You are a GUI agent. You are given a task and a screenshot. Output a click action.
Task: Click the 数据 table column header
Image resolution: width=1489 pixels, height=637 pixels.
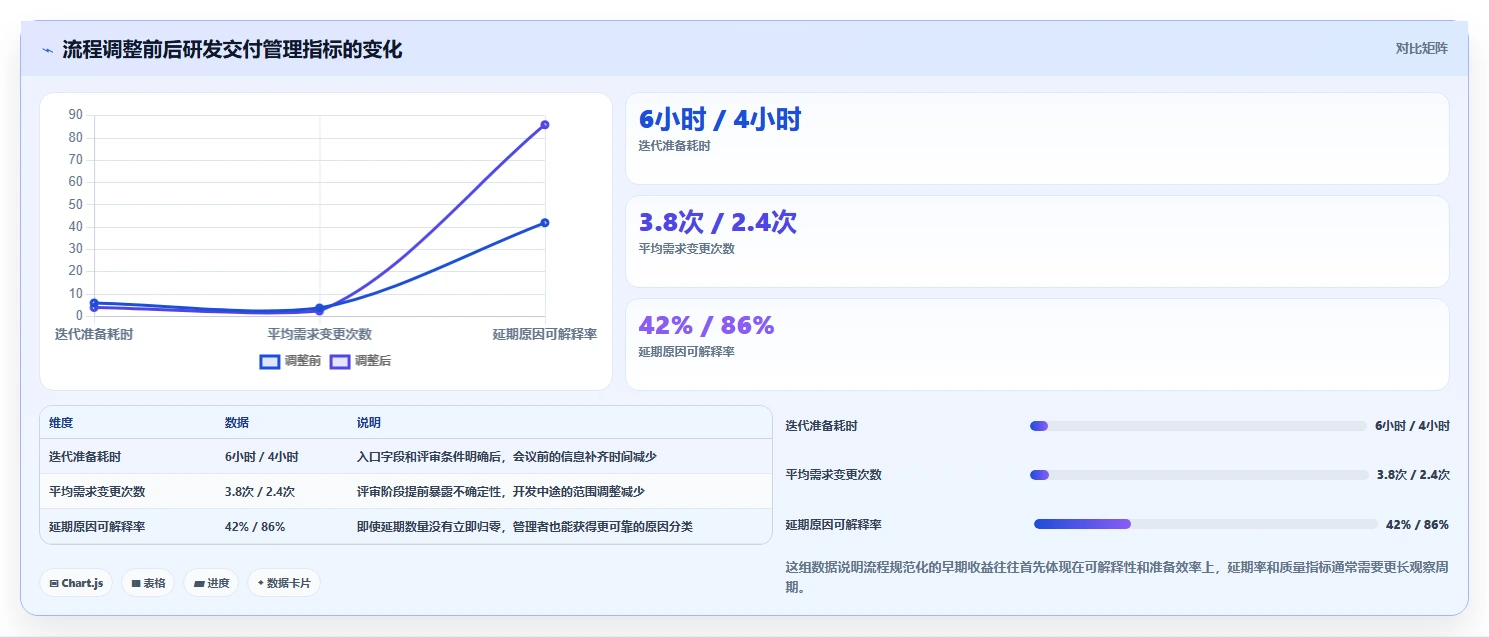(x=237, y=423)
